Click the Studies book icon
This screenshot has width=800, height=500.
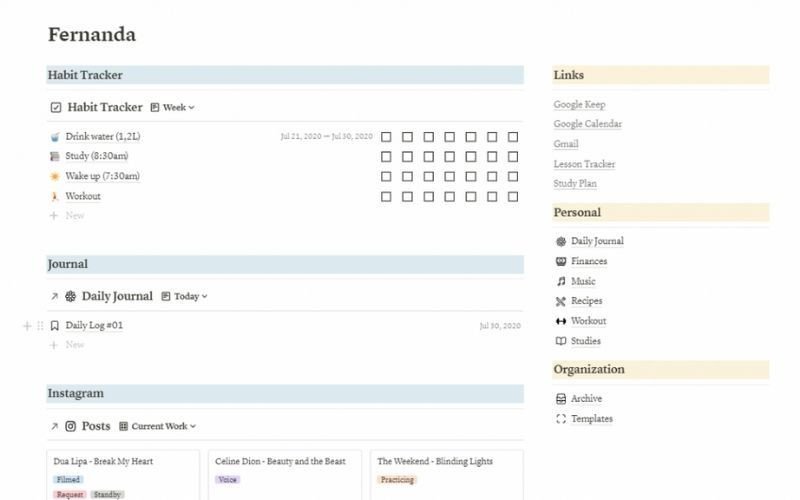[x=561, y=341]
